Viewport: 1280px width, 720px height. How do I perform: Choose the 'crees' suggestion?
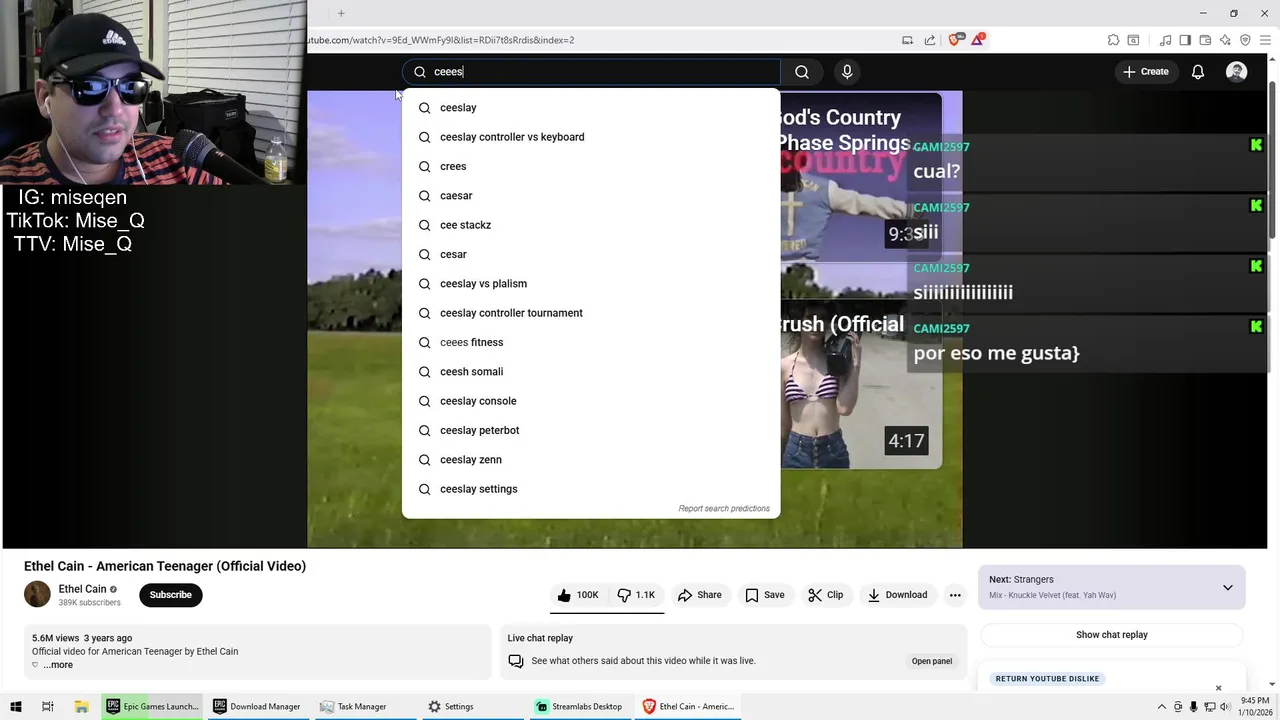click(x=590, y=166)
